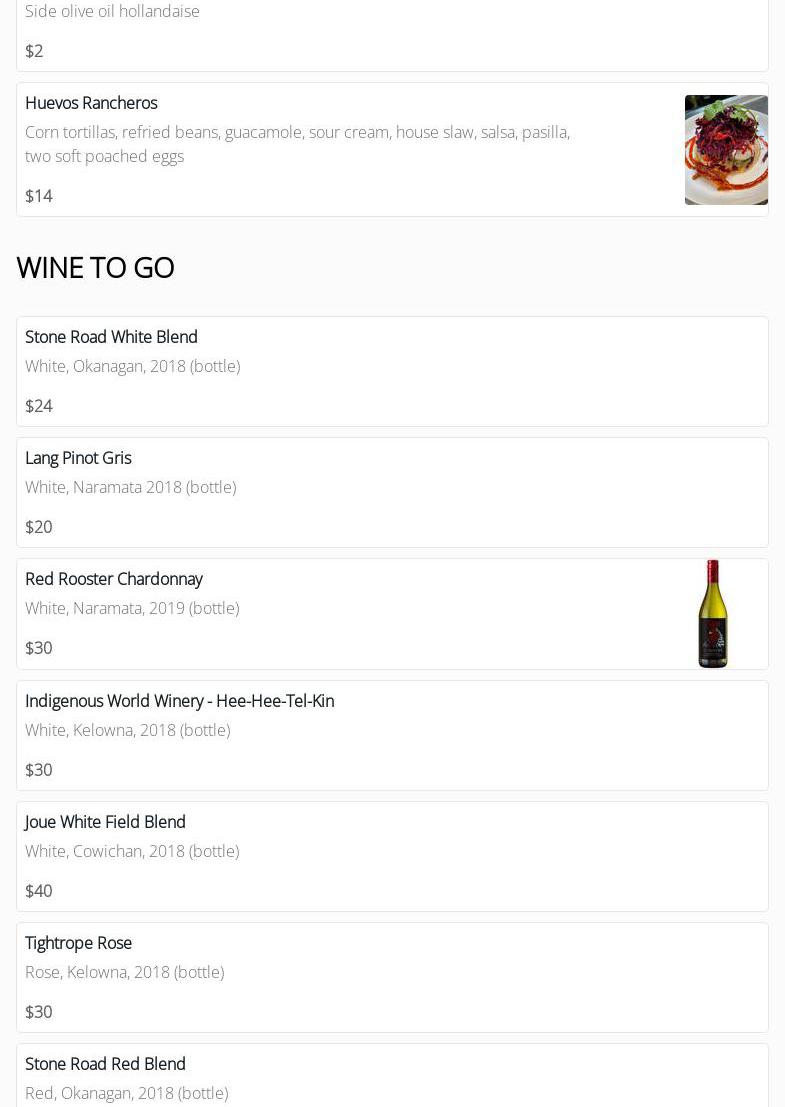Click the $20 Lang Pinot Gris price

38,527
